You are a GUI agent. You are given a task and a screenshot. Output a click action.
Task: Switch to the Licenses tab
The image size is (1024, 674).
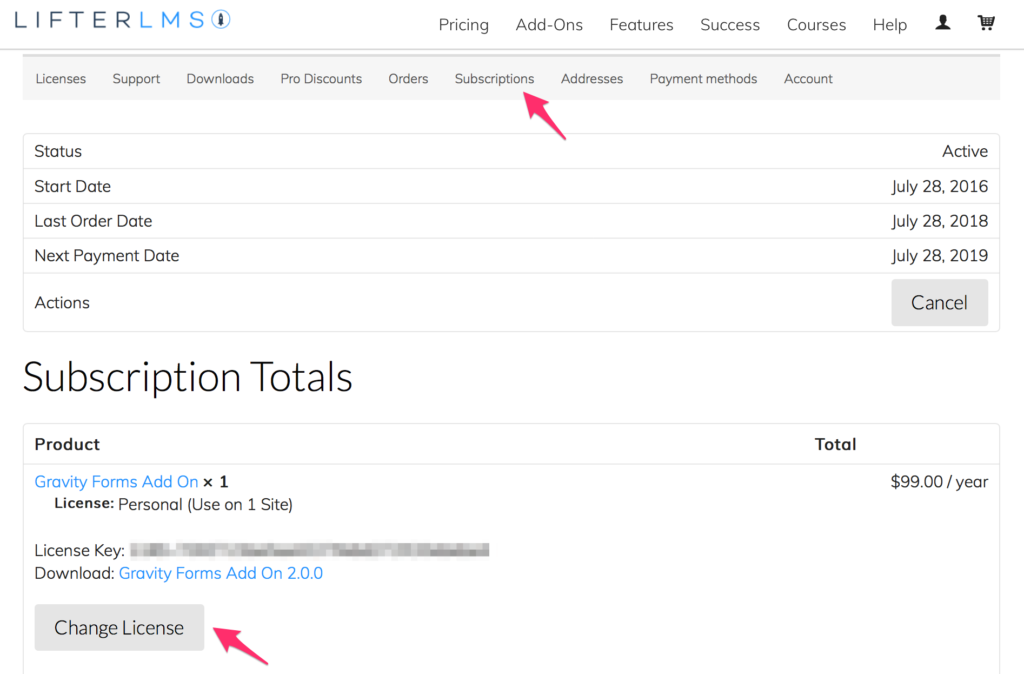pyautogui.click(x=61, y=78)
